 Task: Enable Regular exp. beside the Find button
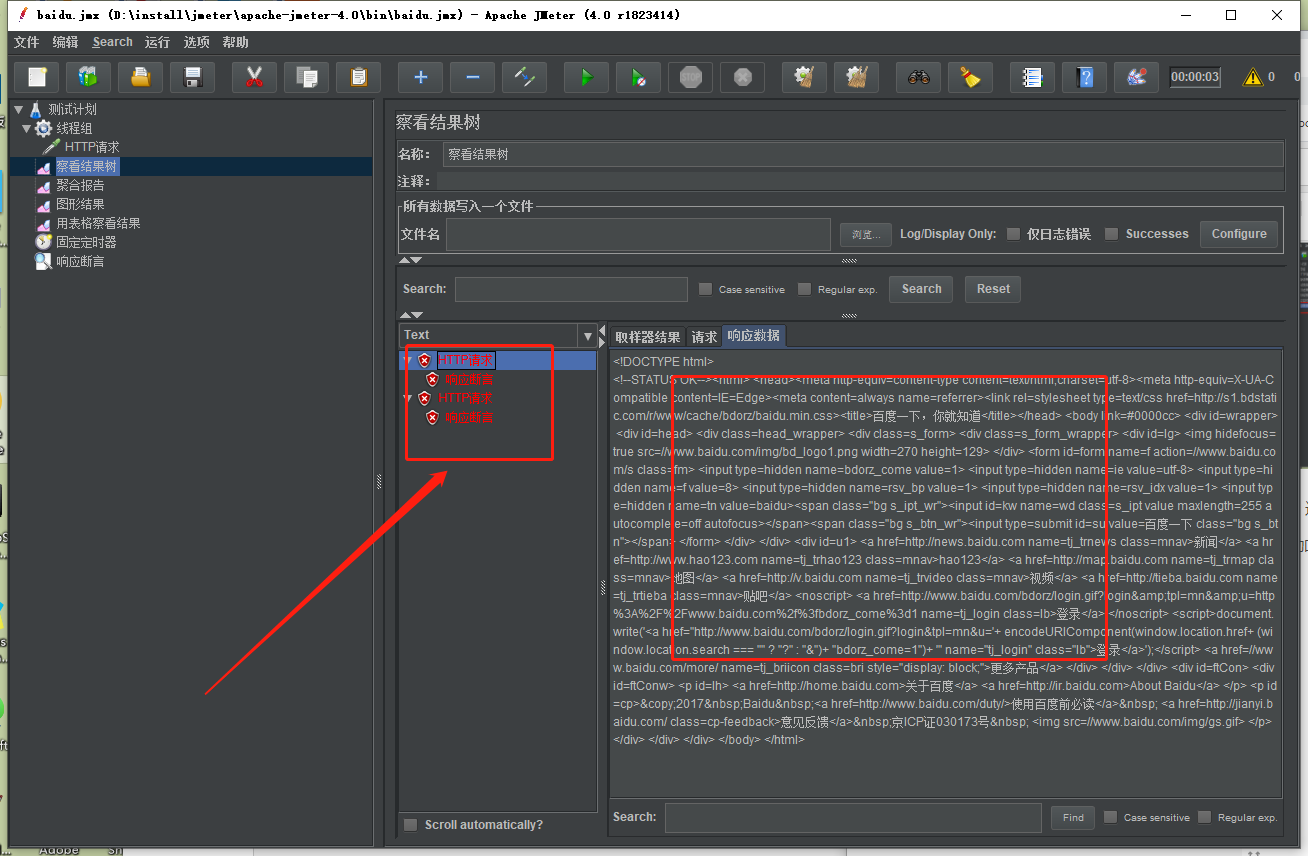[1205, 817]
